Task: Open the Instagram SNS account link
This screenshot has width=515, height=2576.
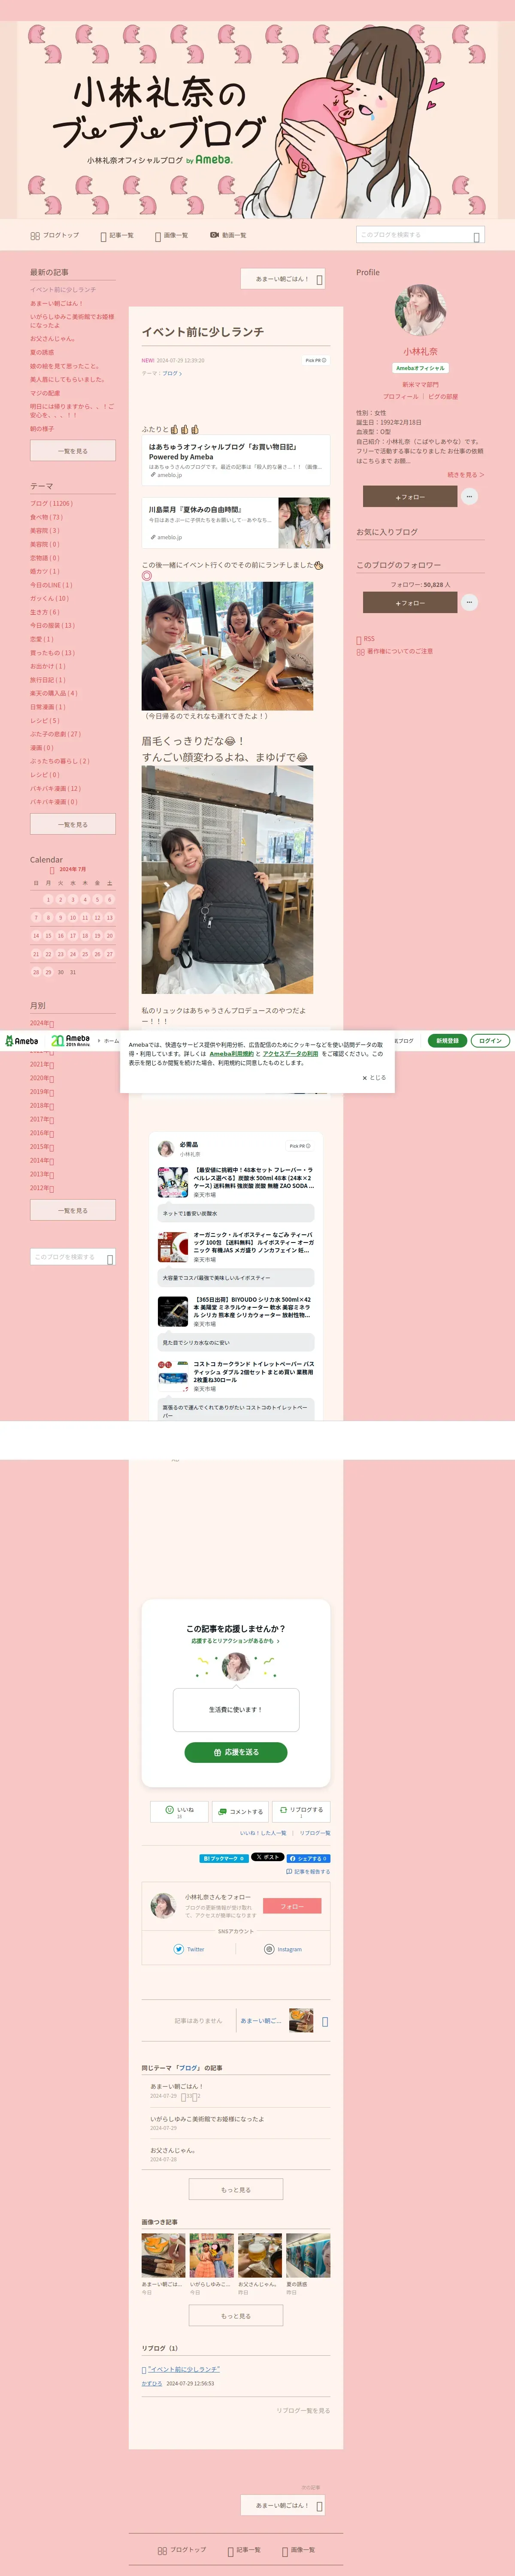Action: click(x=283, y=1949)
